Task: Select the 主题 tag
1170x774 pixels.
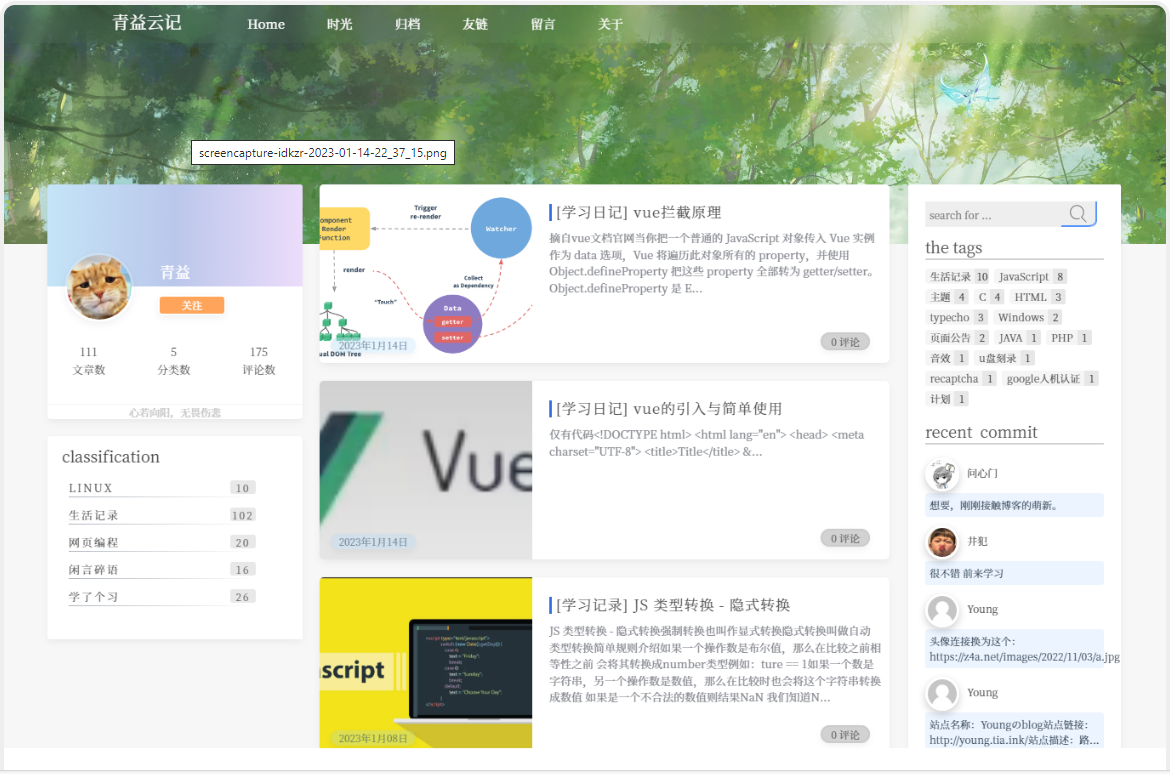Action: pyautogui.click(x=948, y=297)
